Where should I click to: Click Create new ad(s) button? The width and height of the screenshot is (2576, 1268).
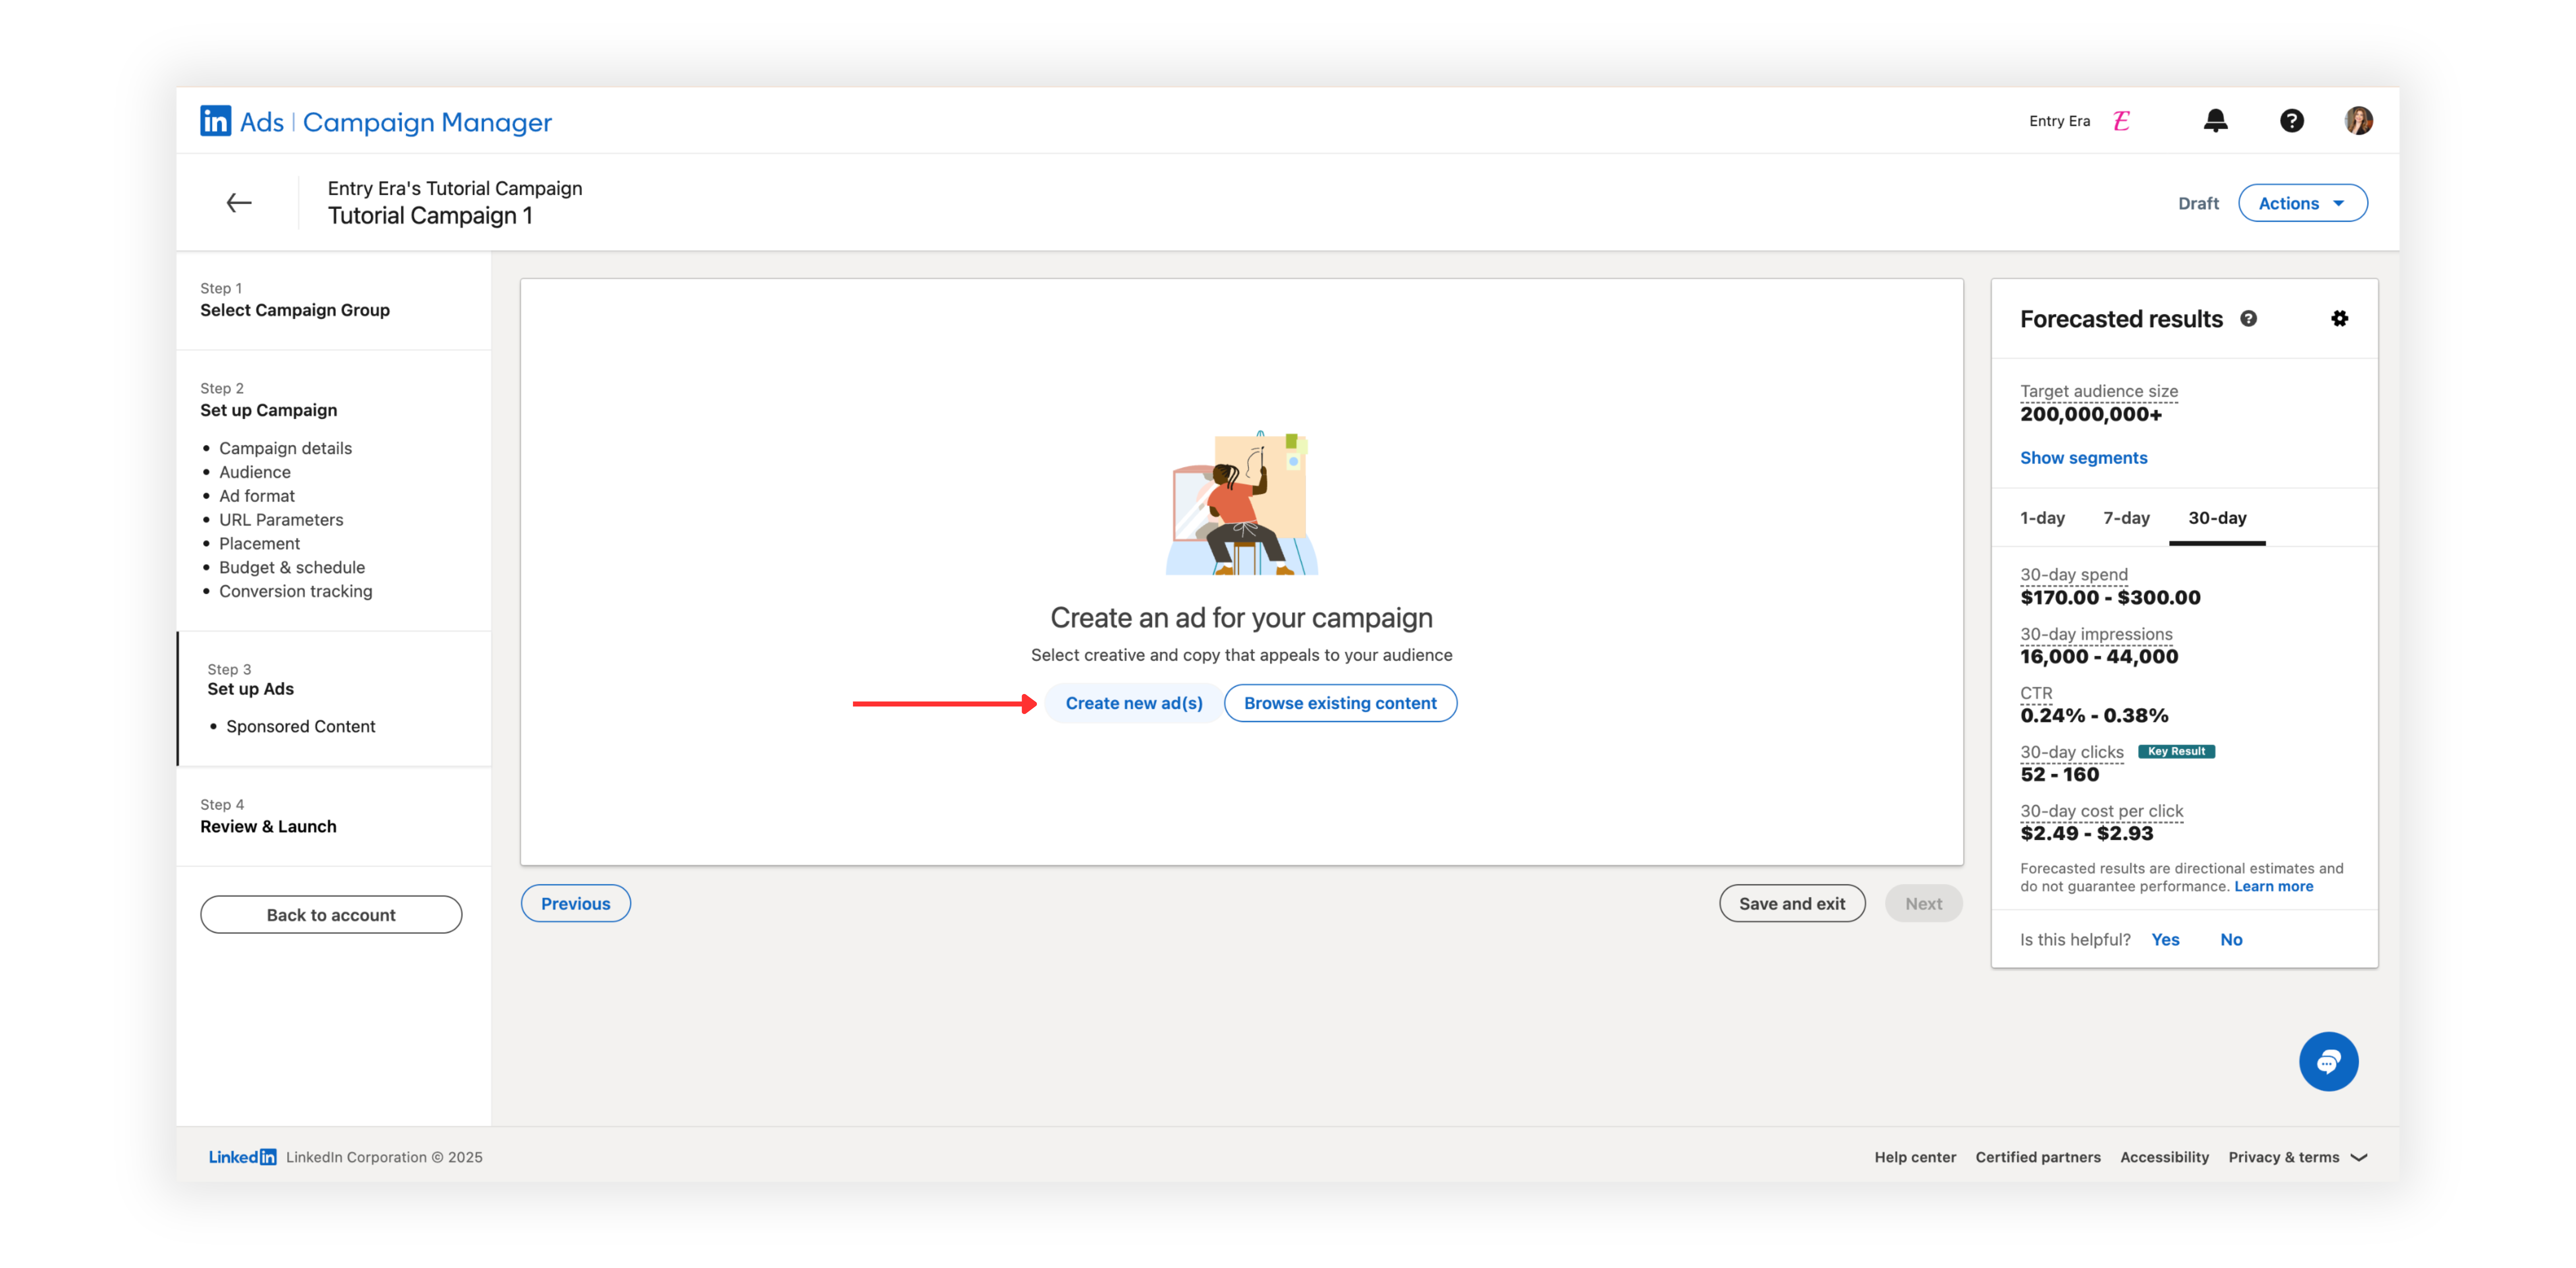click(1133, 703)
